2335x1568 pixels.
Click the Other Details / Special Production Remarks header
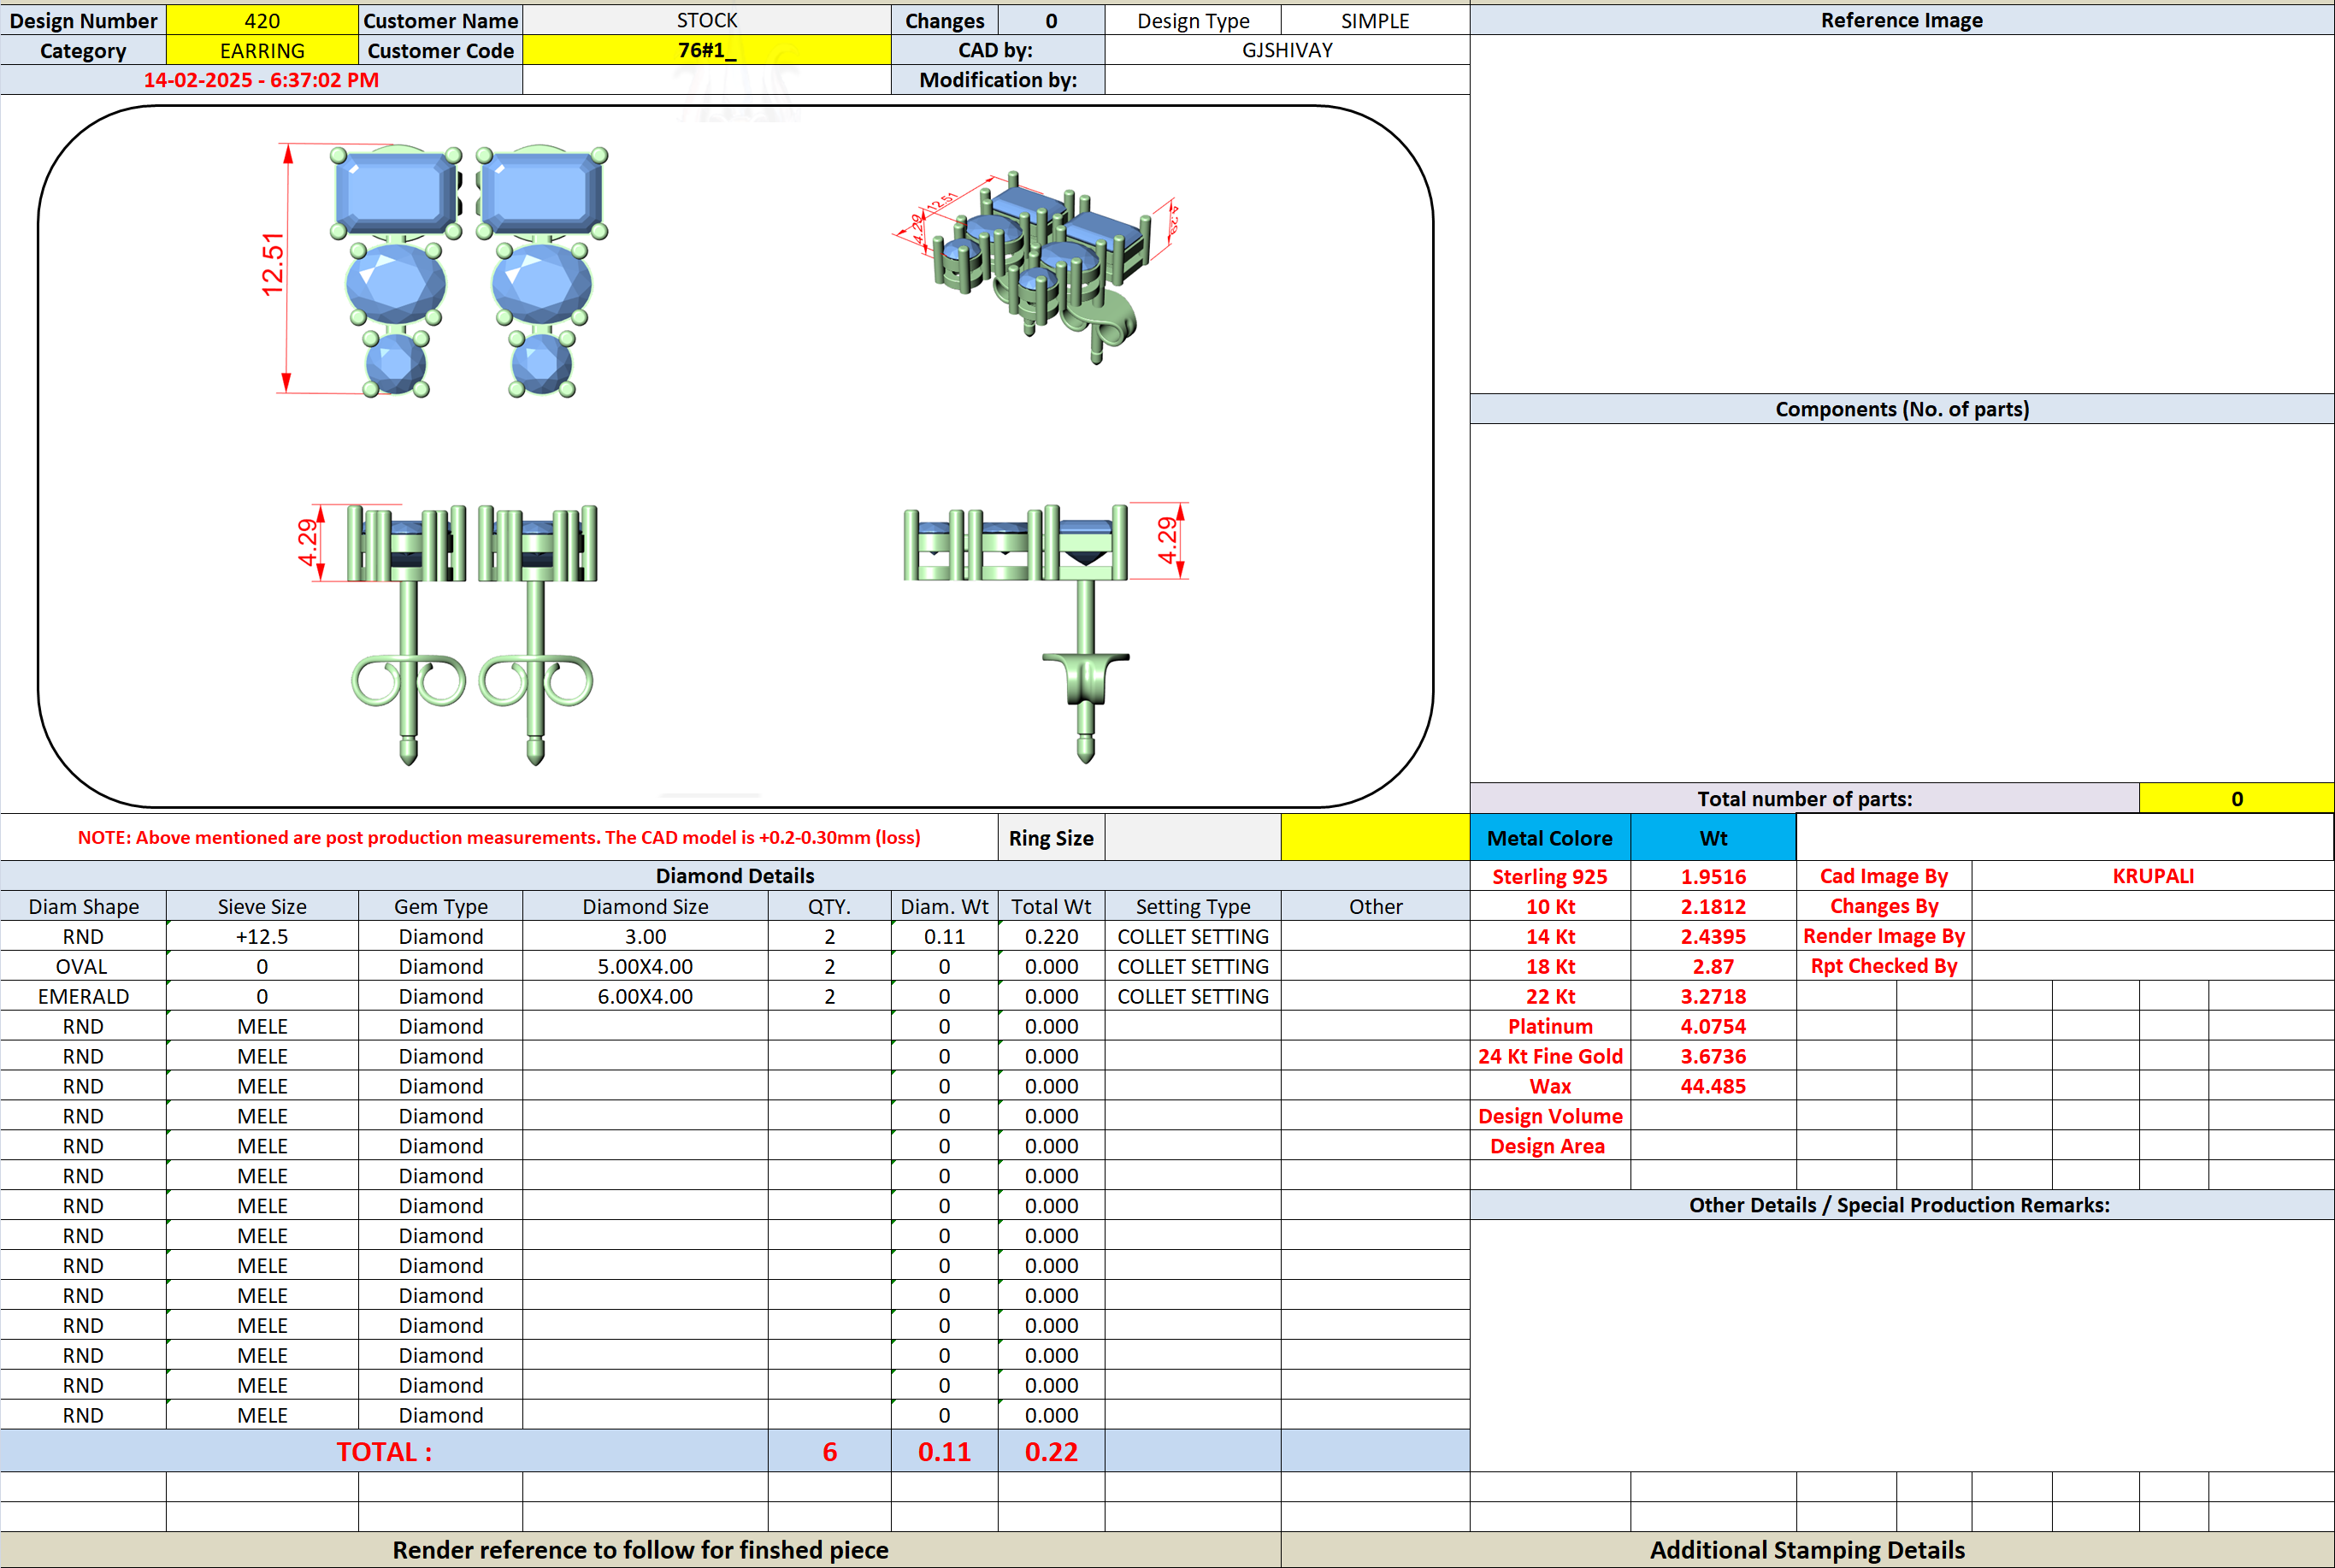[x=1901, y=1205]
